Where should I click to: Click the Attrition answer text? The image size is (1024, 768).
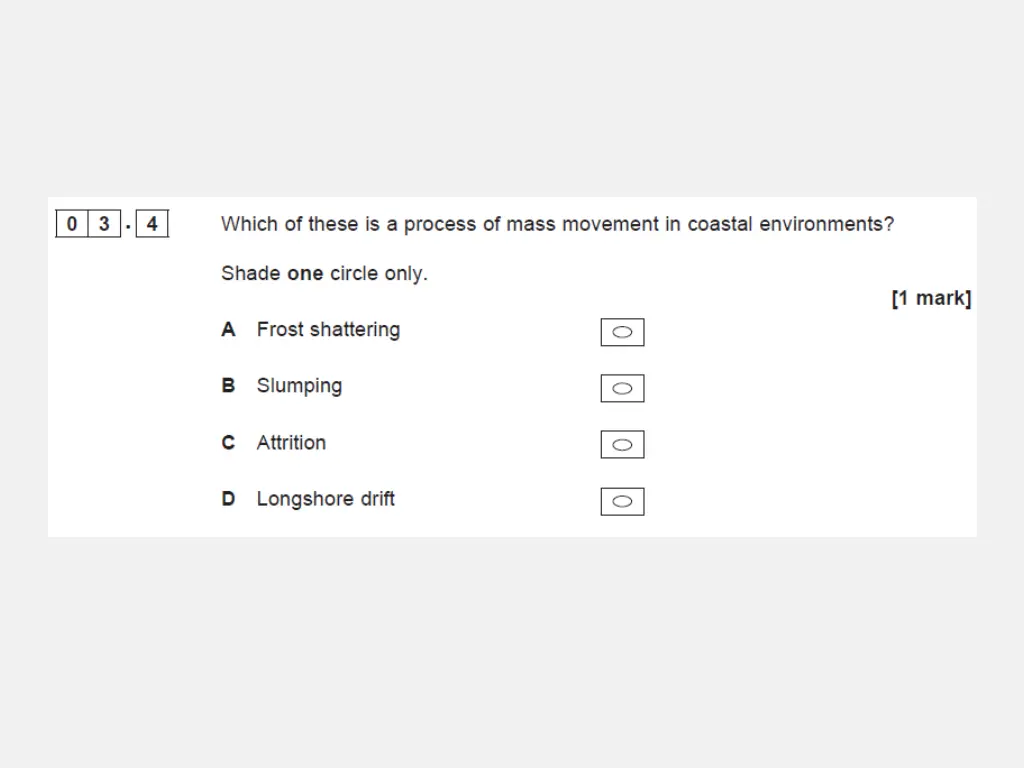[291, 442]
